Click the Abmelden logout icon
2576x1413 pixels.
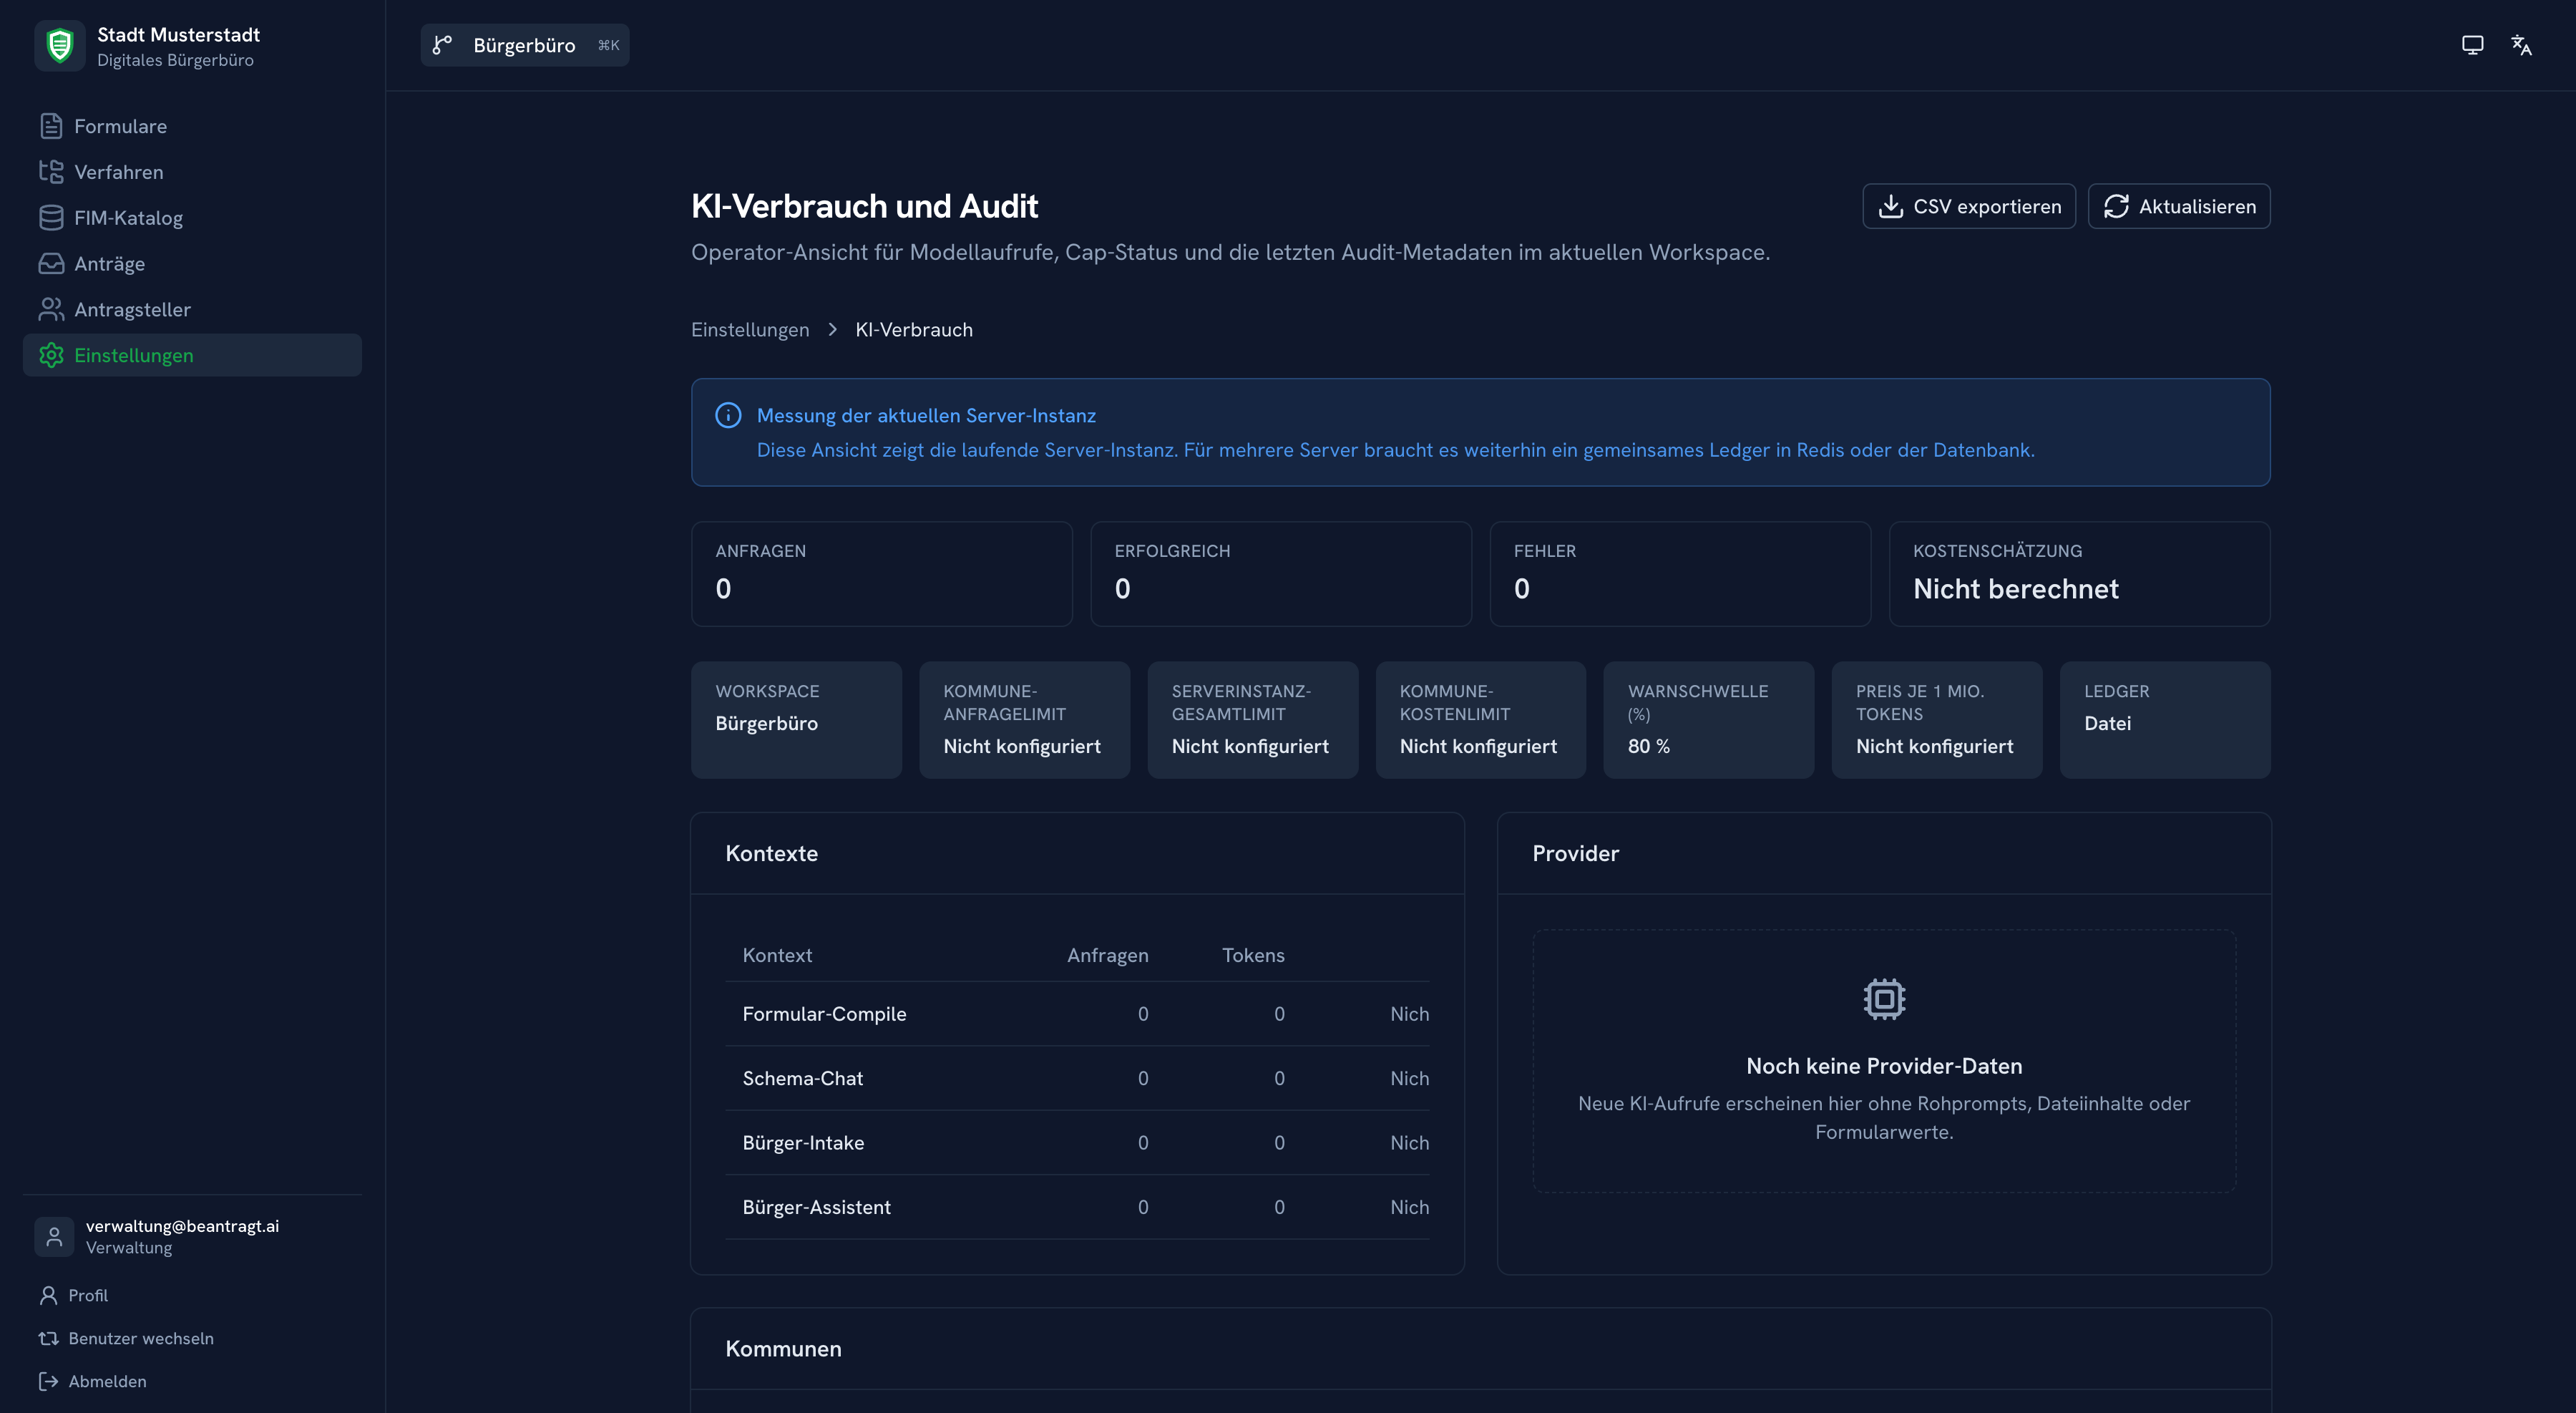coord(48,1381)
